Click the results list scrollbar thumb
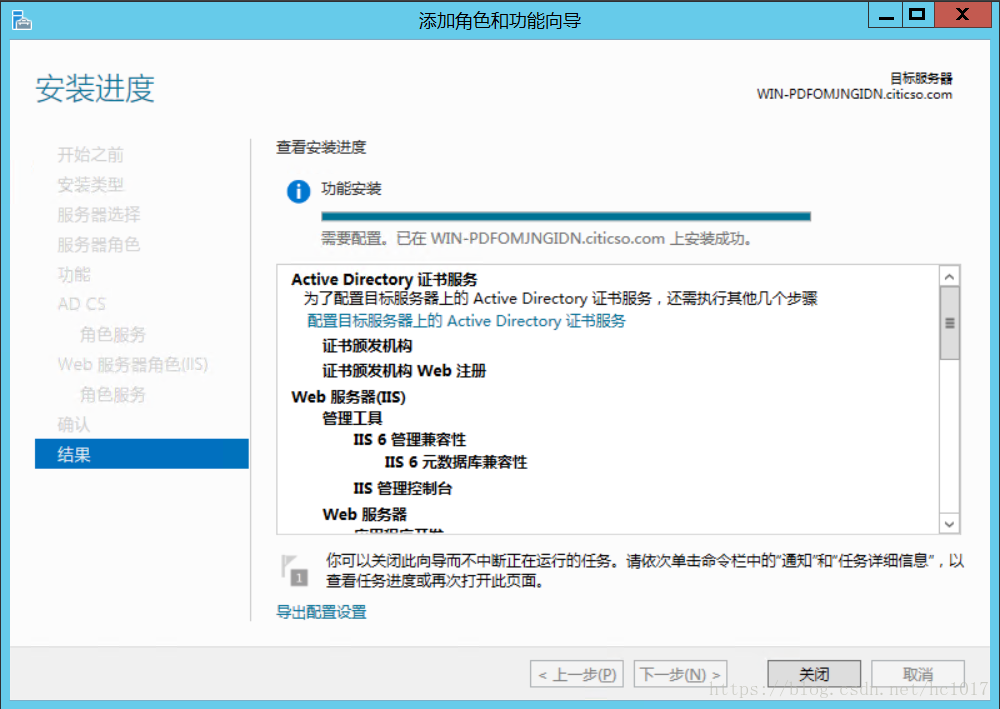Viewport: 1000px width, 709px height. [949, 323]
